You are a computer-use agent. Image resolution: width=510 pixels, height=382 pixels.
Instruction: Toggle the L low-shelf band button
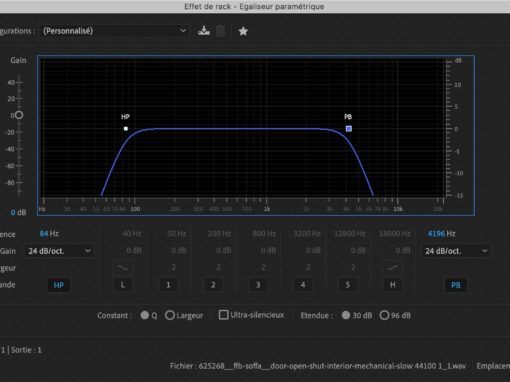point(123,285)
